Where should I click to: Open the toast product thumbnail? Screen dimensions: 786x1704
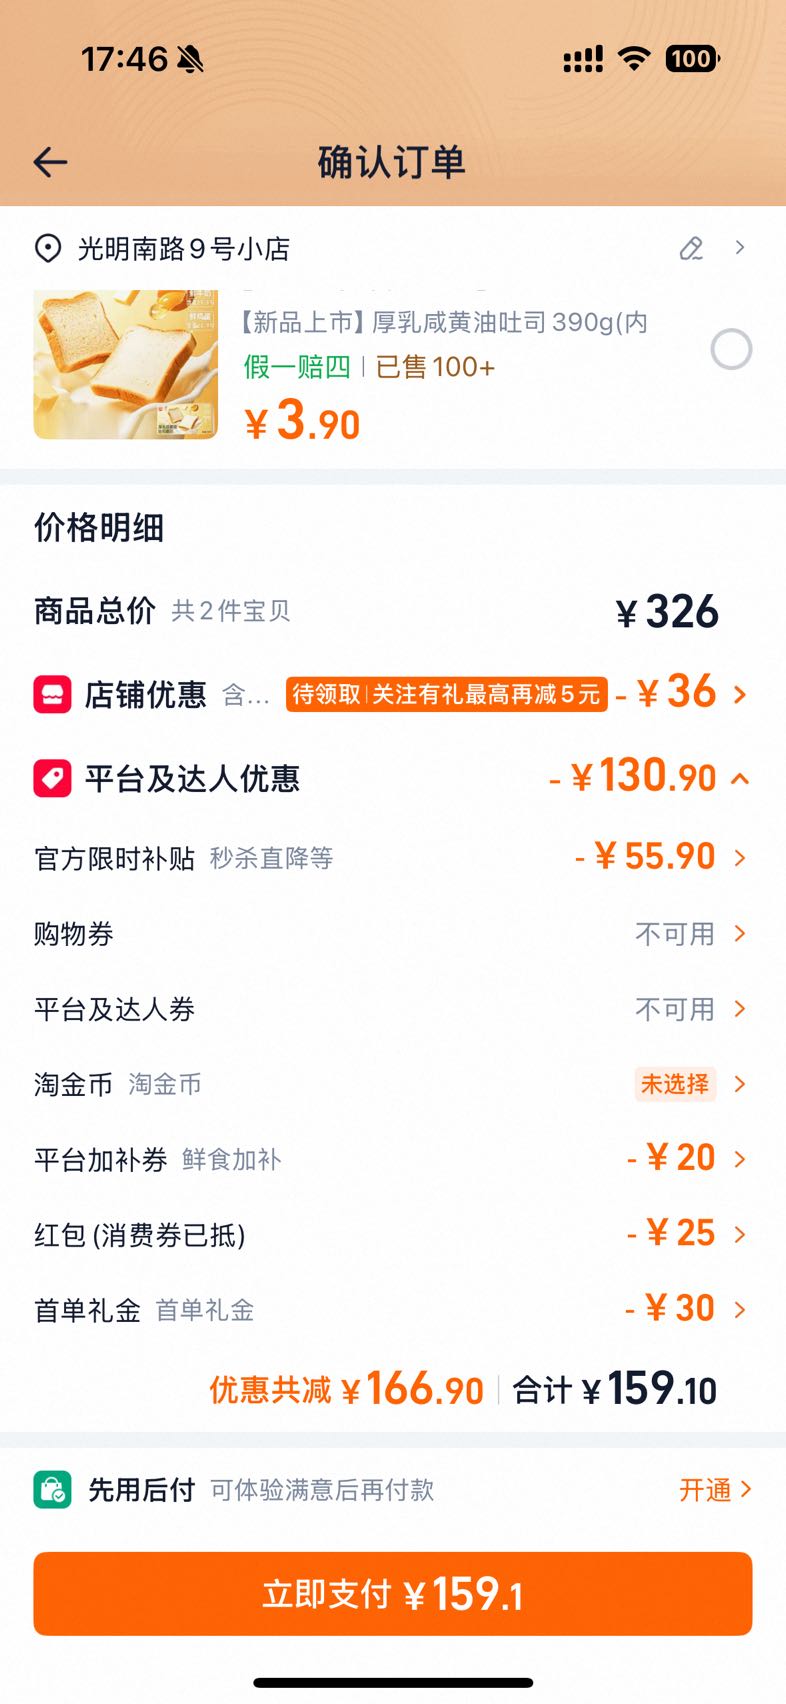coord(125,364)
